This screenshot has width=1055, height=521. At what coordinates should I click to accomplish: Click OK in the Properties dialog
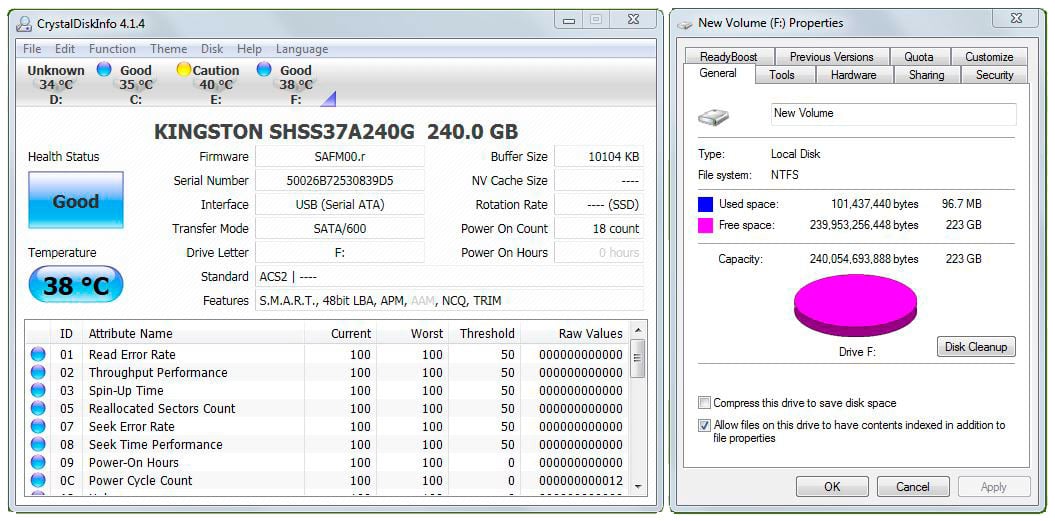[x=832, y=487]
